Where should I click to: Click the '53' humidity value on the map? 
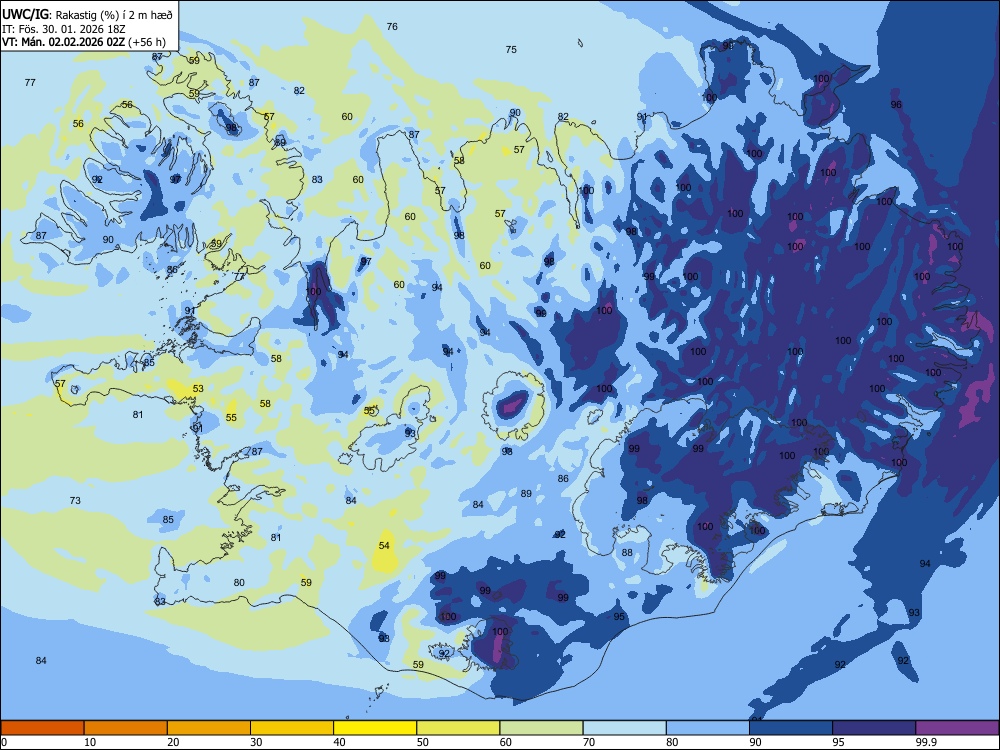(198, 388)
